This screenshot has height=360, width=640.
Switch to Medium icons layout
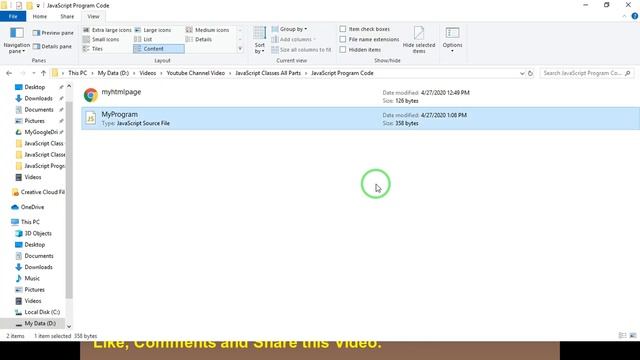click(x=207, y=30)
